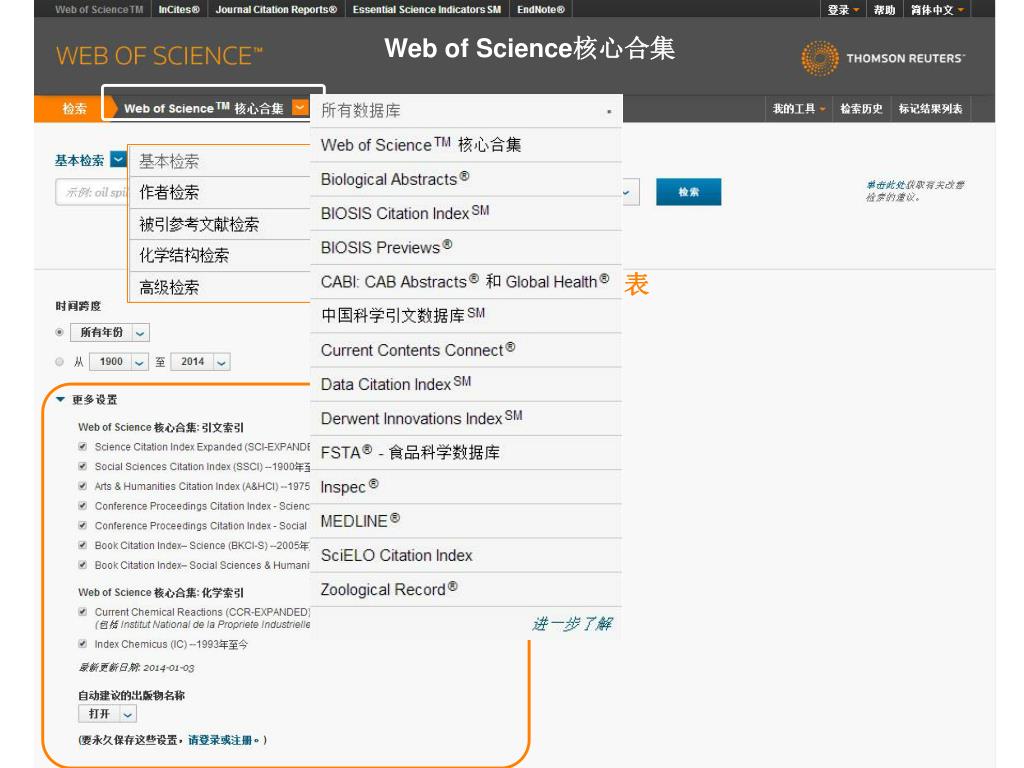Toggle Social Sciences Citation Index checkbox
Viewport: 1024px width, 768px height.
coord(82,466)
